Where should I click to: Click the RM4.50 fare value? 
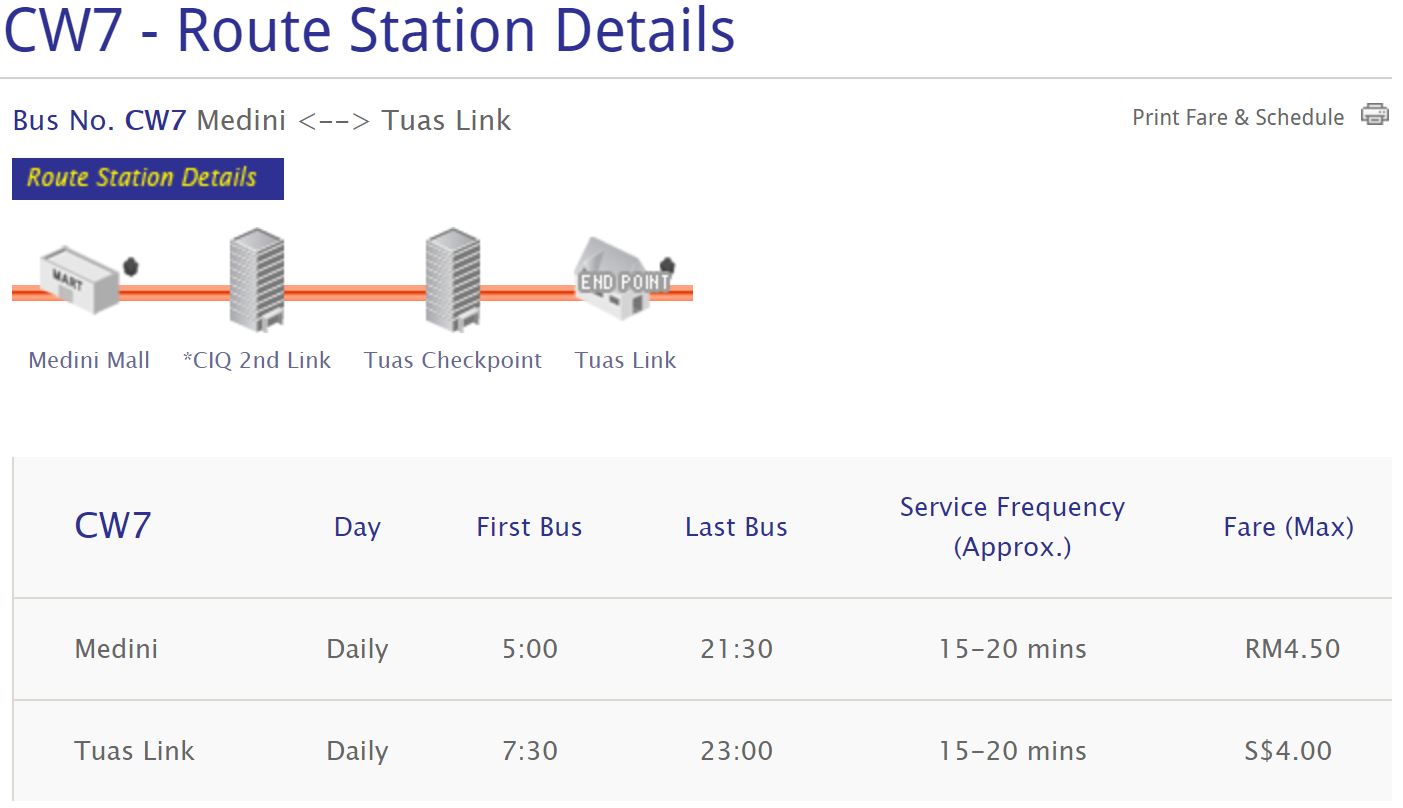1292,649
